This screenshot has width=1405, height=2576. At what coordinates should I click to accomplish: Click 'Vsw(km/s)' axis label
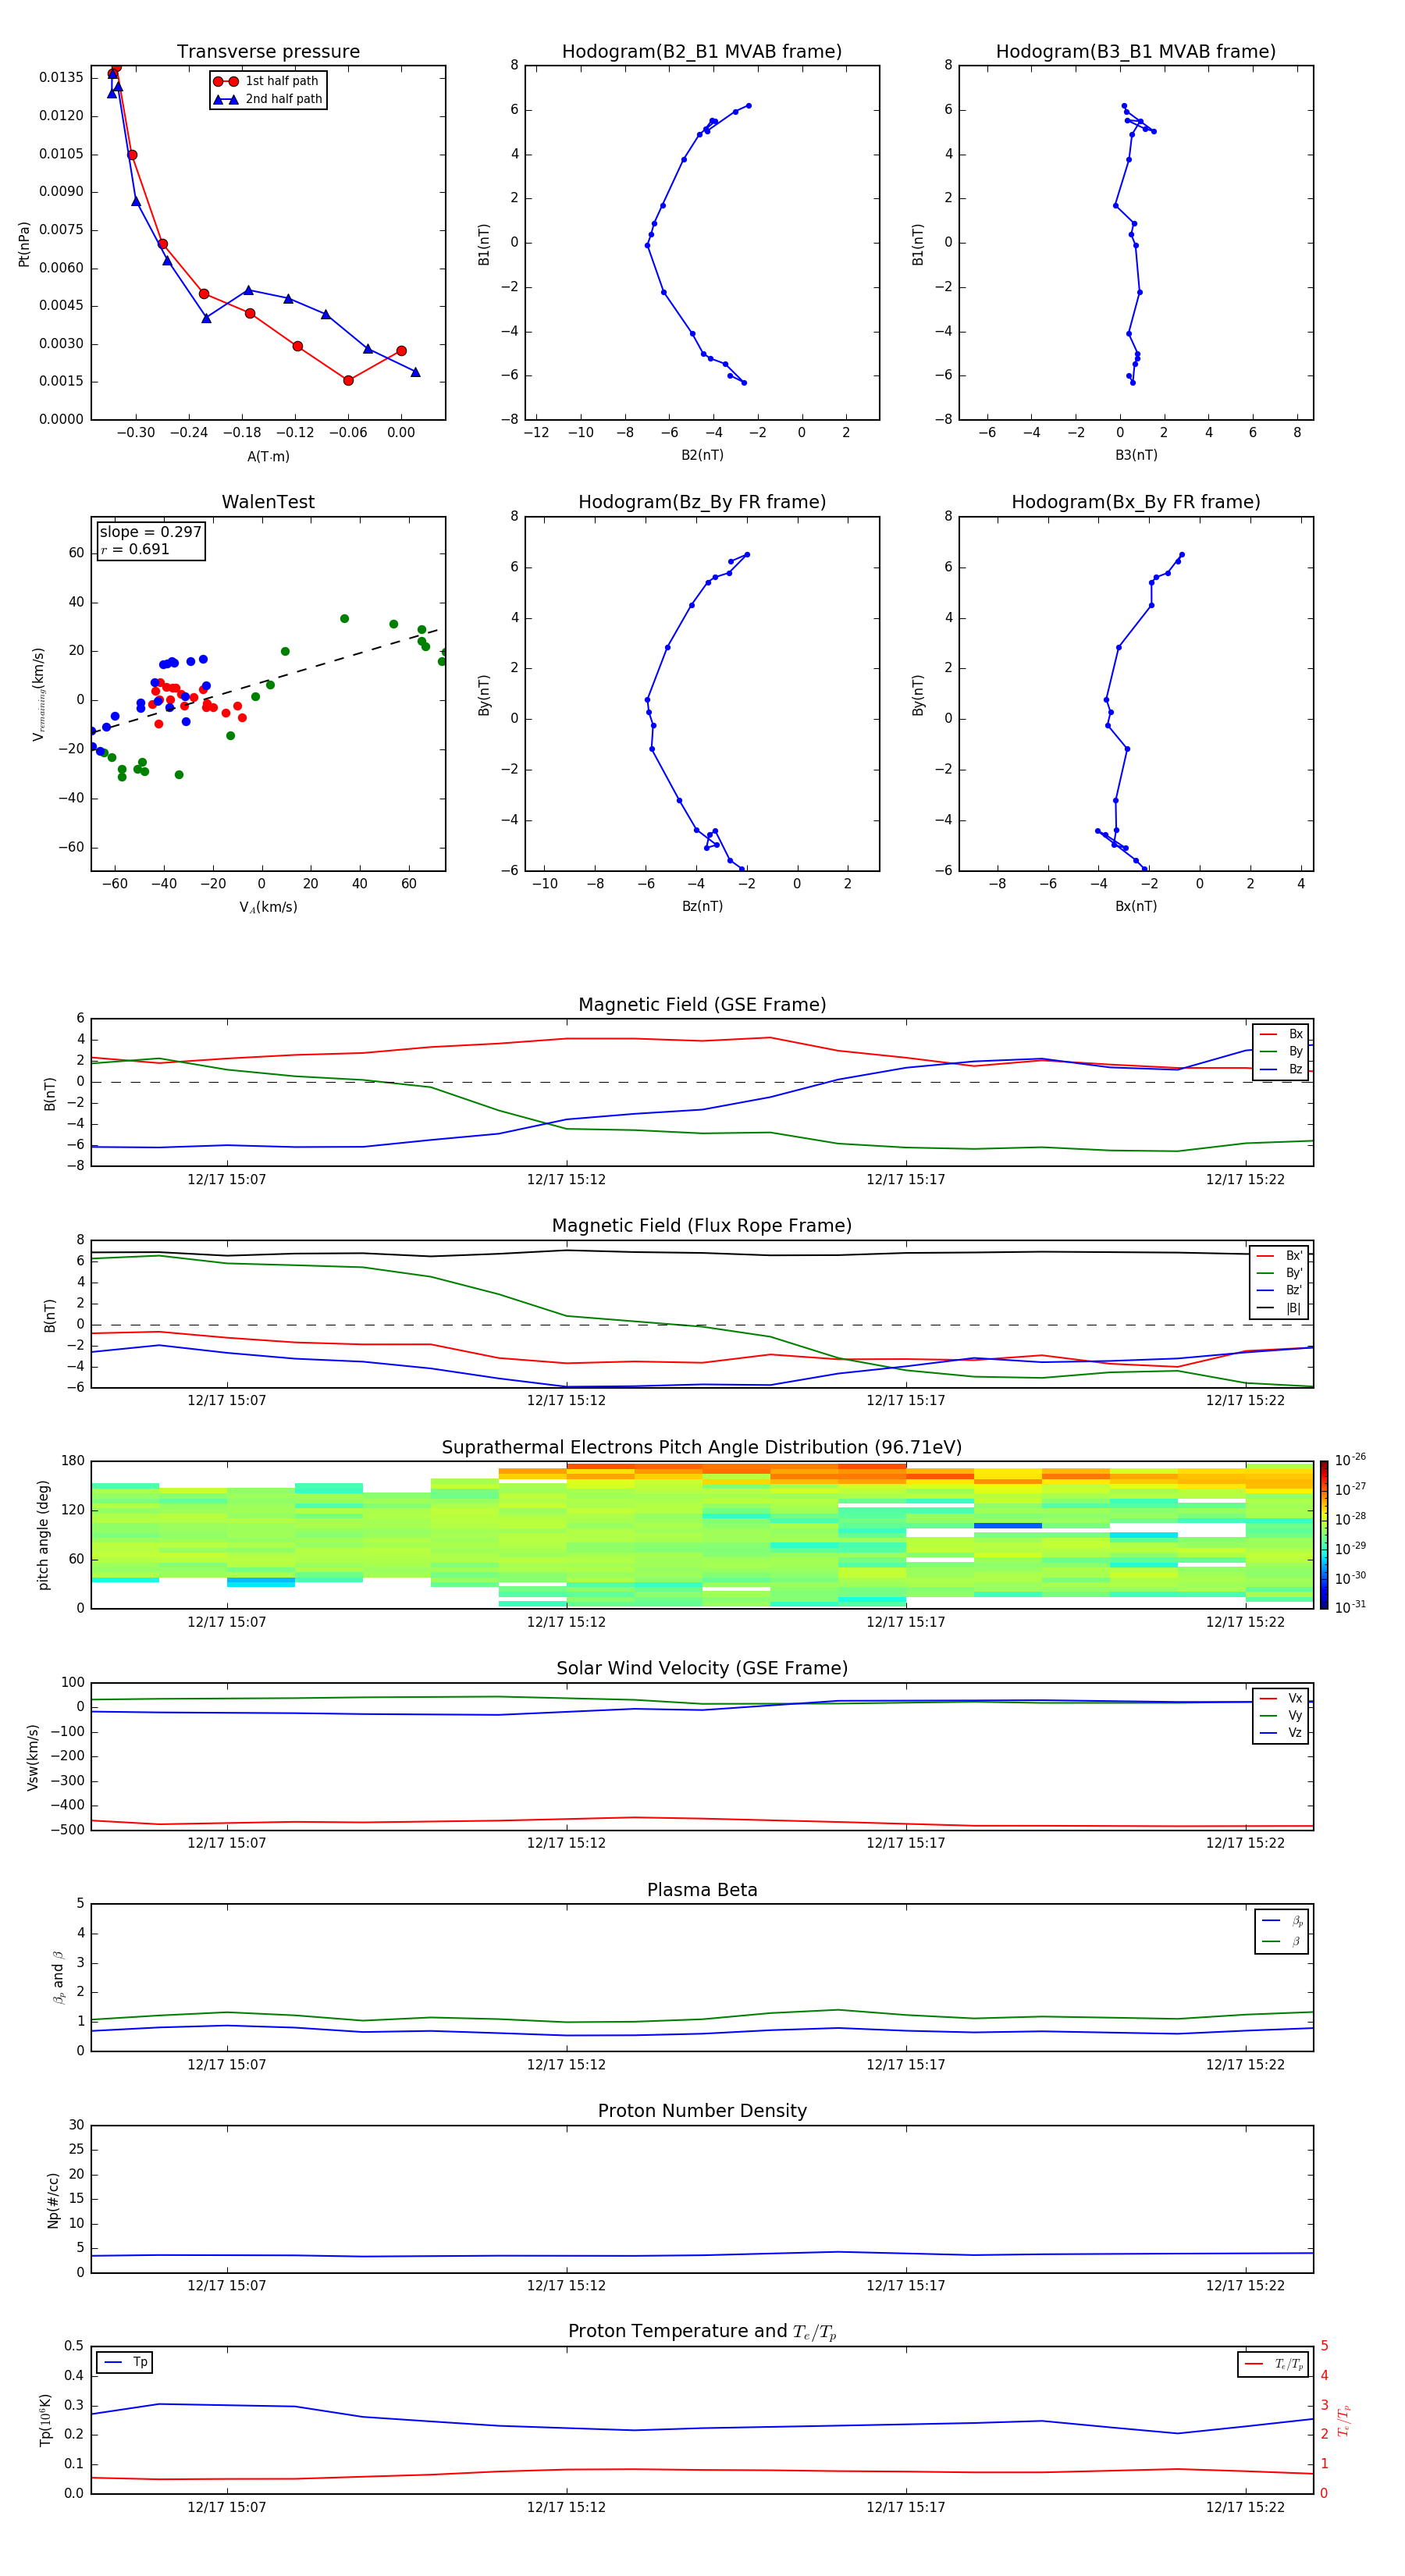pos(33,1757)
